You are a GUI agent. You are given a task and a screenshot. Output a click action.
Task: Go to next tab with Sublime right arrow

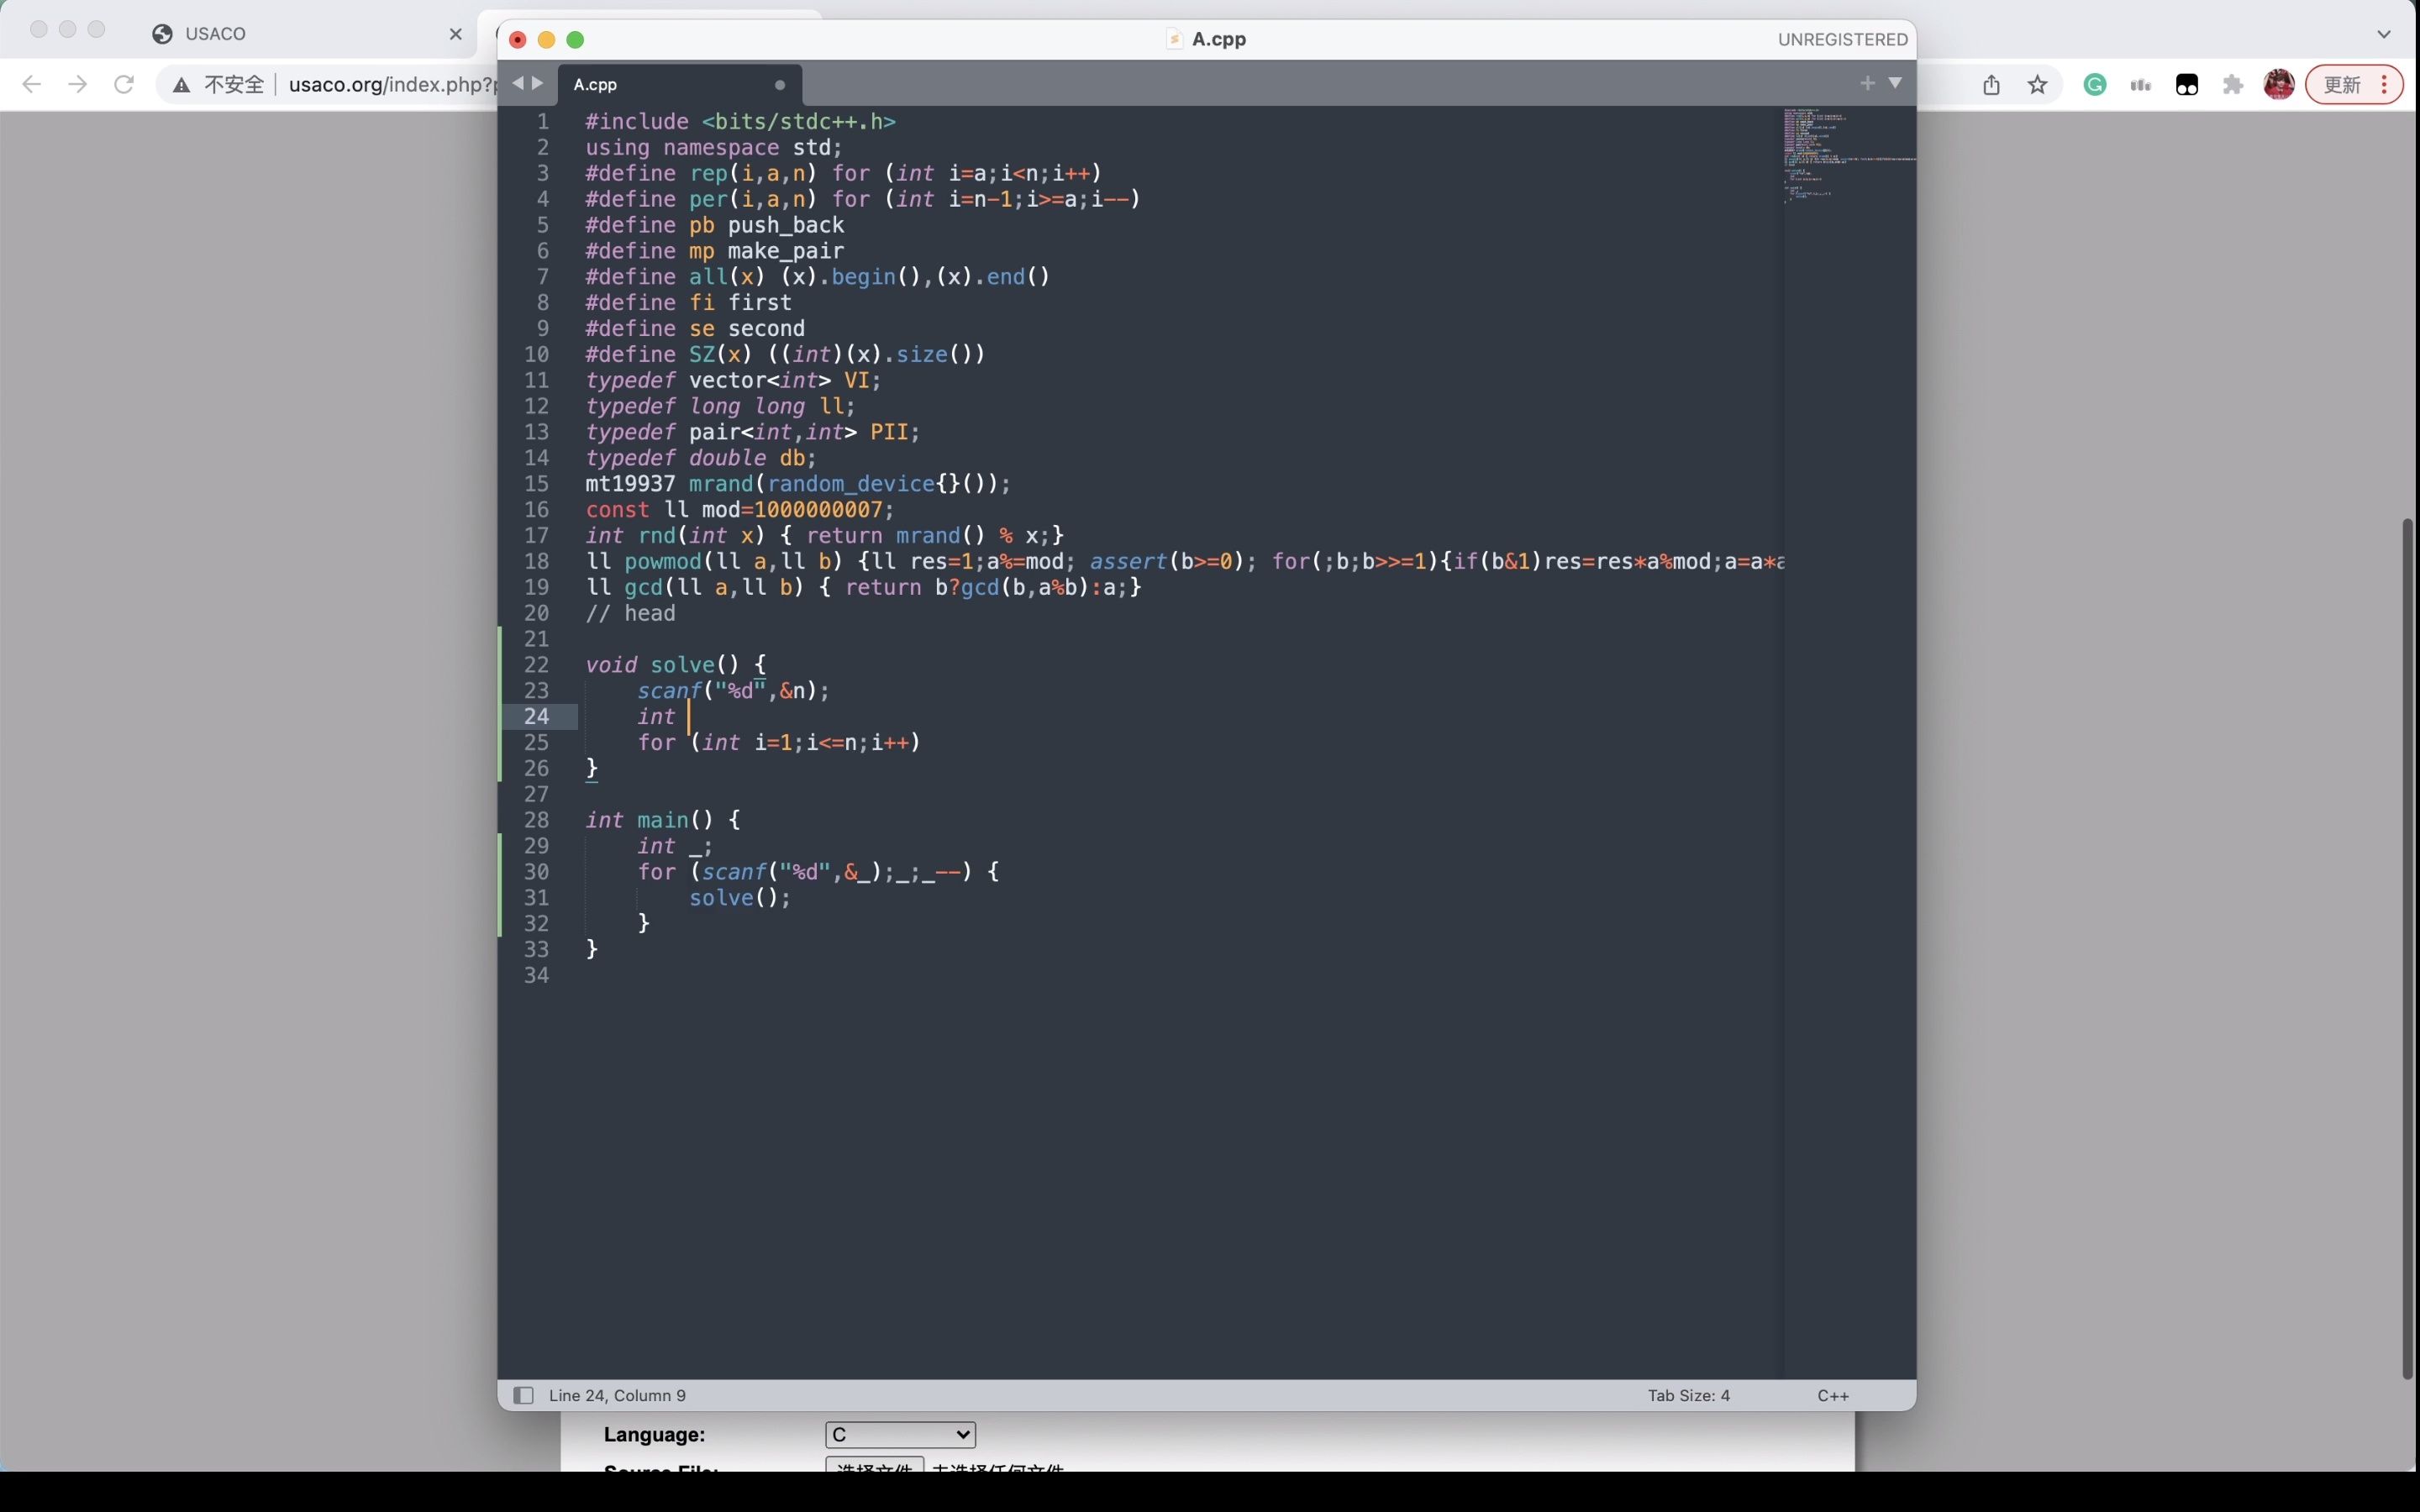point(538,83)
